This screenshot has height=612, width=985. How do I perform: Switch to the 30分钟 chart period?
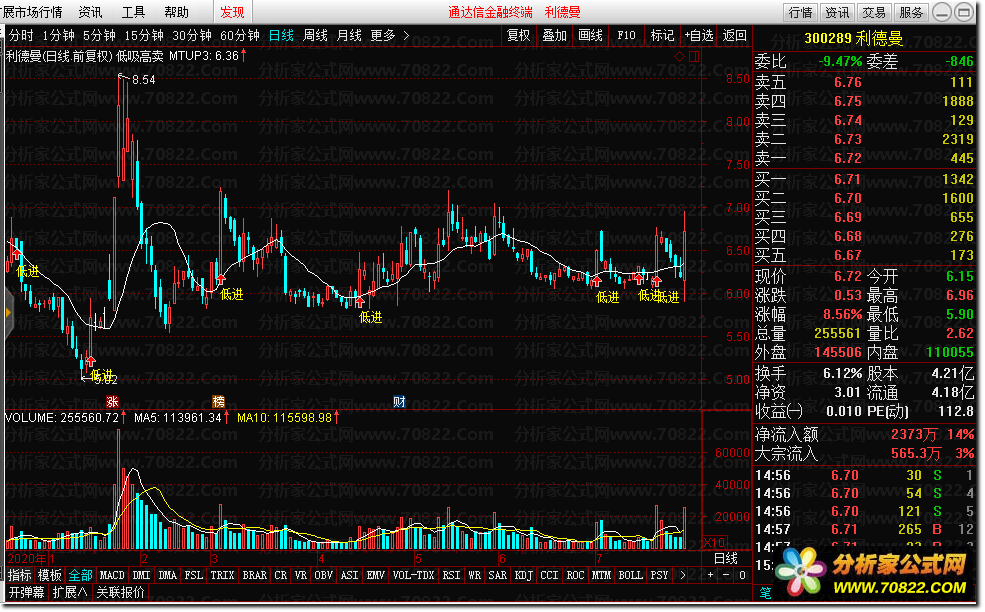click(x=192, y=36)
